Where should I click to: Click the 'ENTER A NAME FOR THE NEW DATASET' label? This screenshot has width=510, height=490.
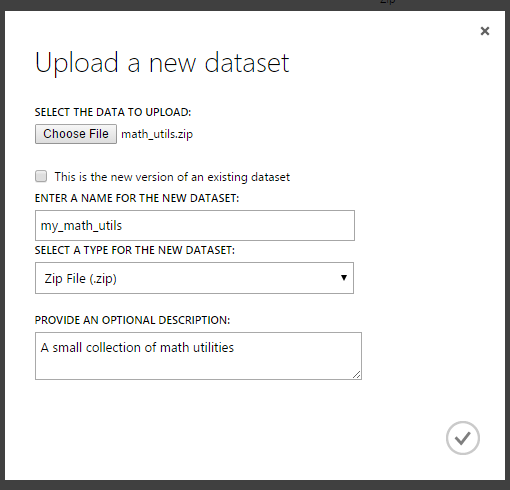point(137,198)
